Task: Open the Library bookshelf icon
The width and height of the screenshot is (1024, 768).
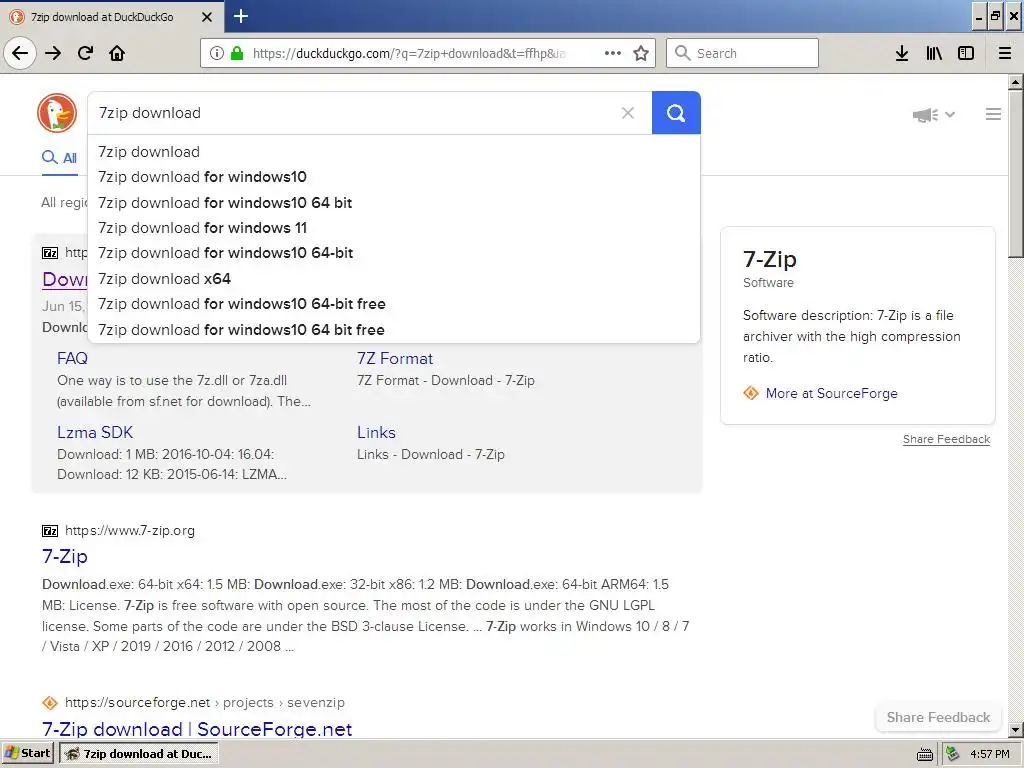Action: [934, 53]
